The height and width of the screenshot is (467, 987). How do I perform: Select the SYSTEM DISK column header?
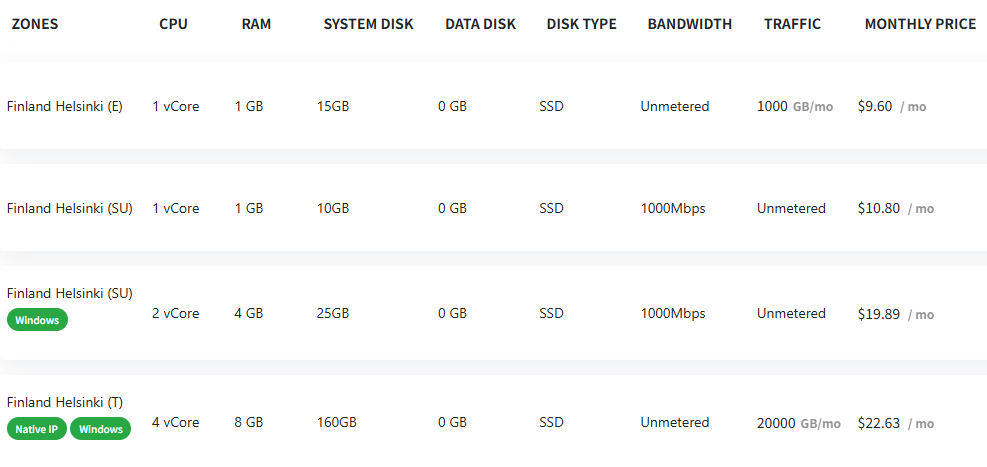coord(368,24)
